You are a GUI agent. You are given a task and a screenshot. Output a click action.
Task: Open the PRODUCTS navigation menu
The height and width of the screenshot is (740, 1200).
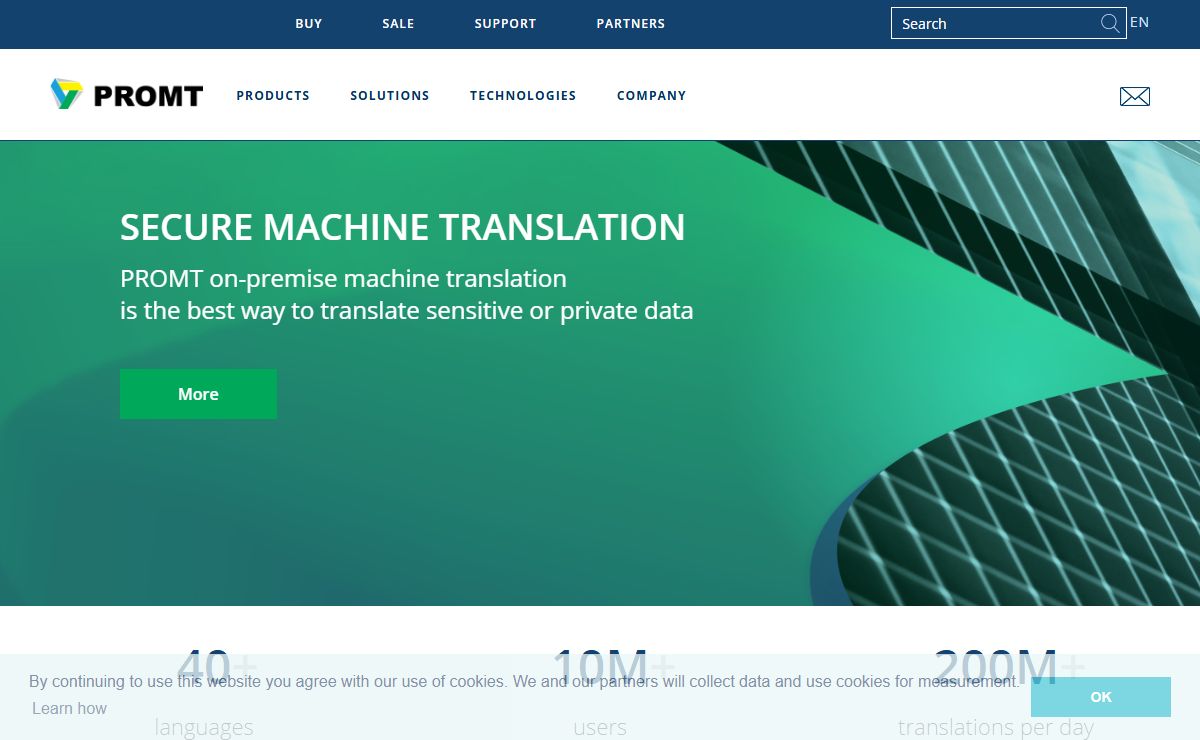273,96
